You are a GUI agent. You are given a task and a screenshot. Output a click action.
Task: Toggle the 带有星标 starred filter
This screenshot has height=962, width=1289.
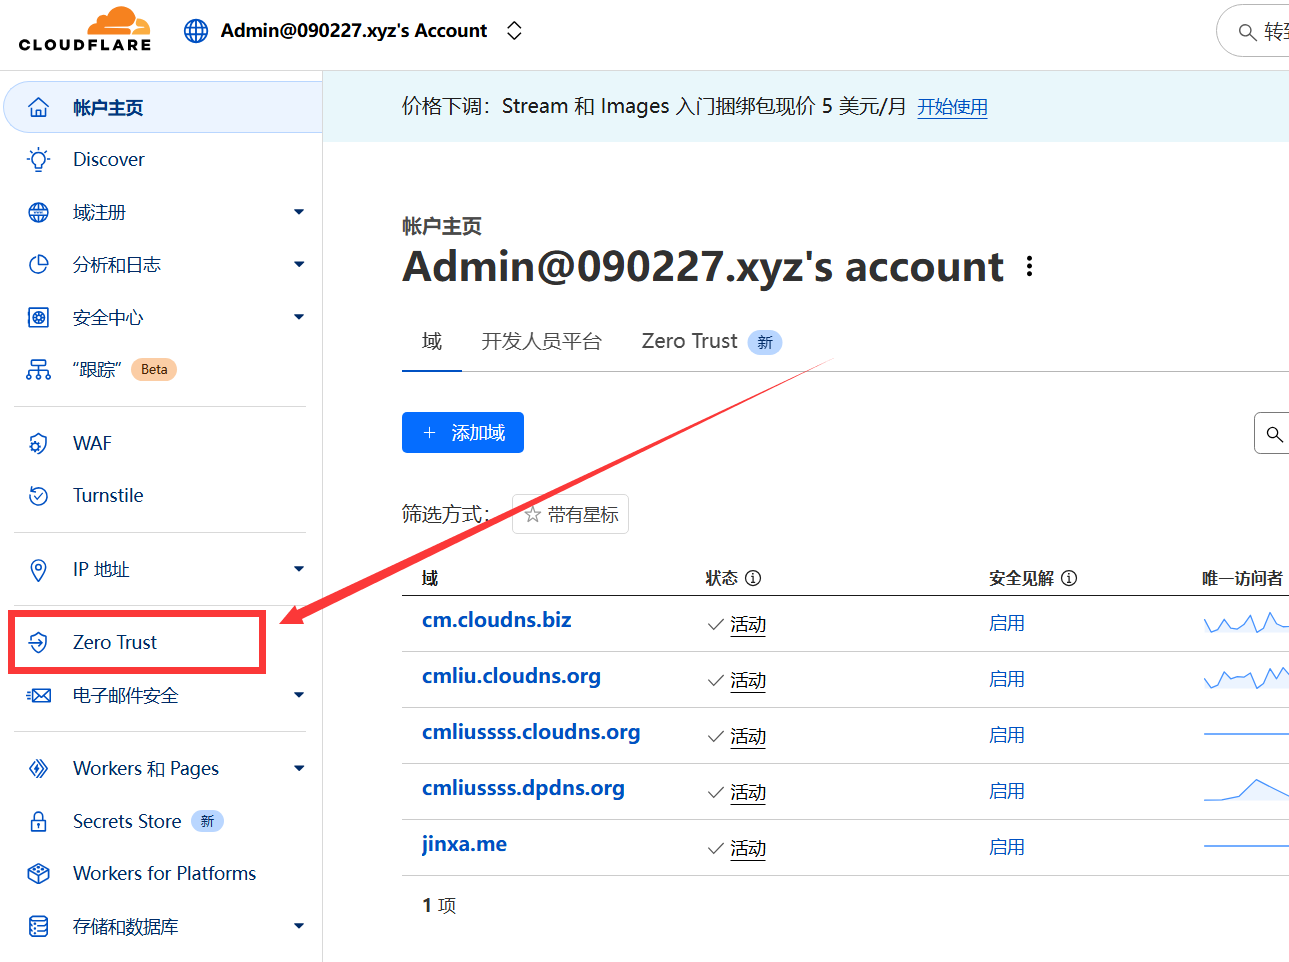(570, 514)
